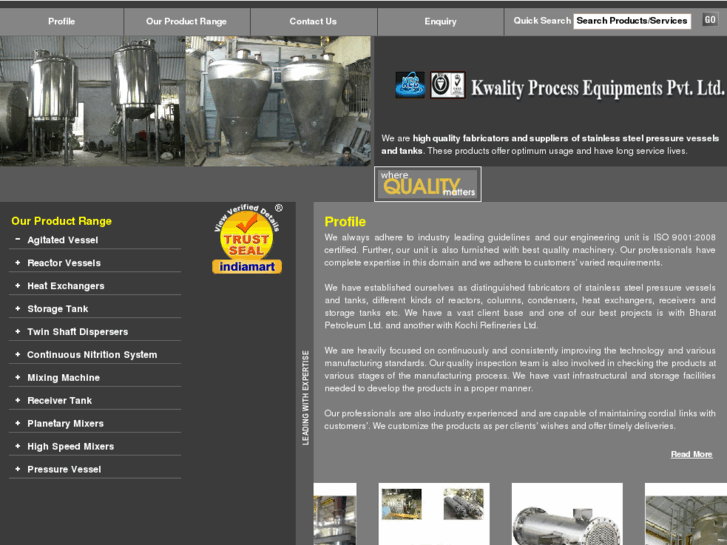
Task: Open the Agitated Vessel product link
Action: click(x=63, y=240)
